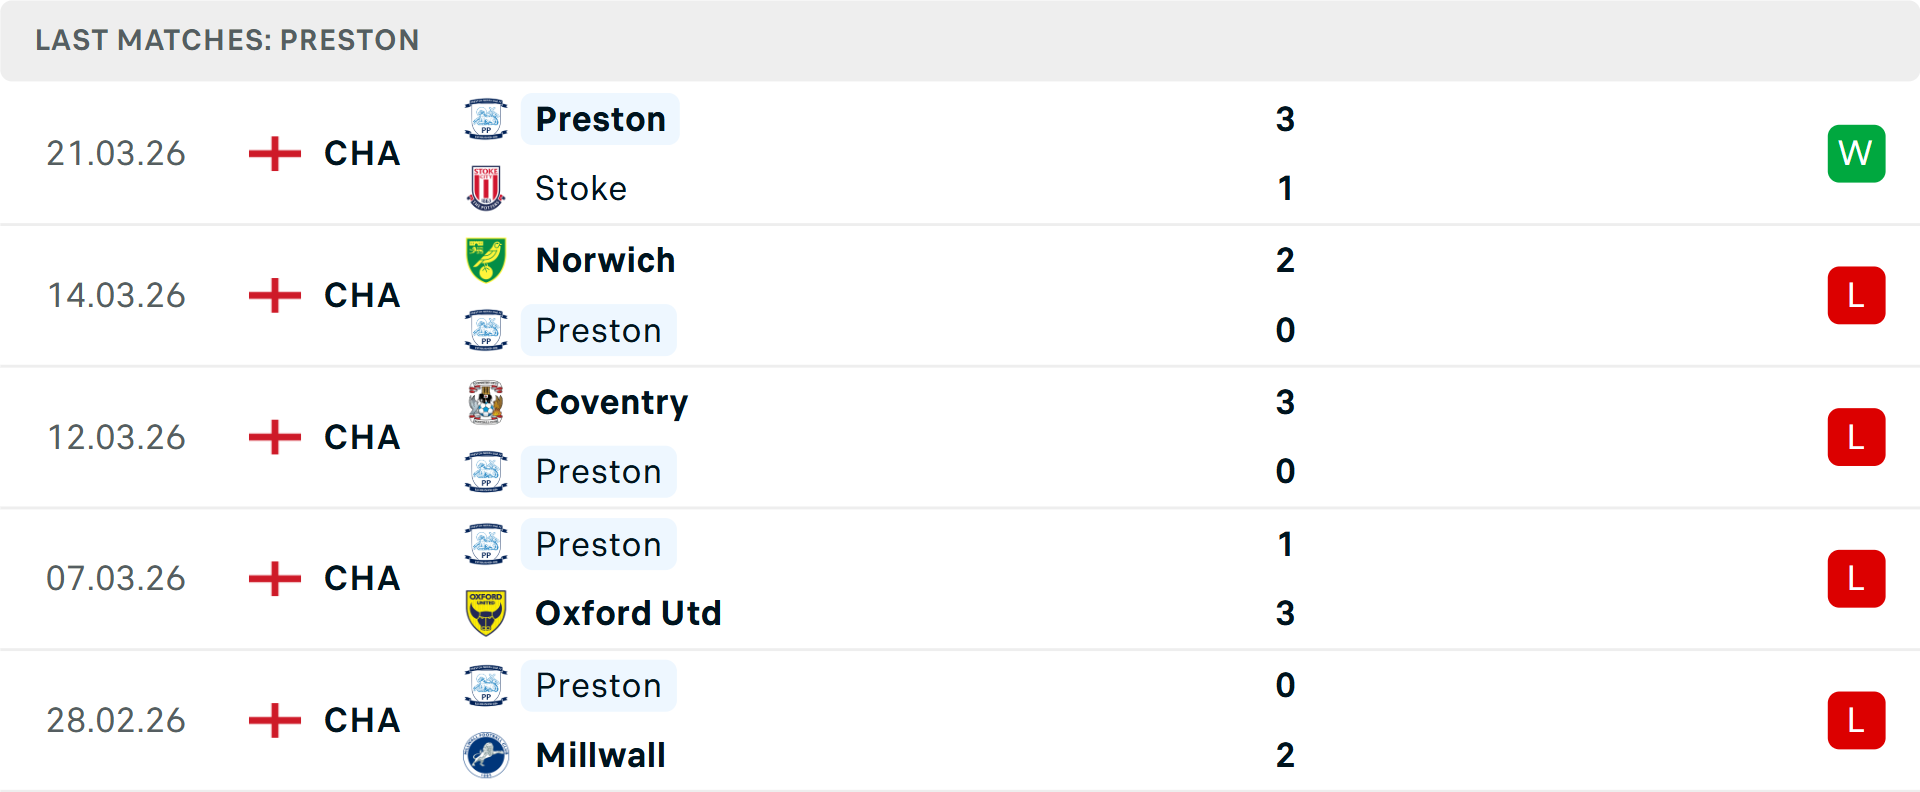Click the Oxford Utd ox crest
The width and height of the screenshot is (1920, 792).
point(486,613)
